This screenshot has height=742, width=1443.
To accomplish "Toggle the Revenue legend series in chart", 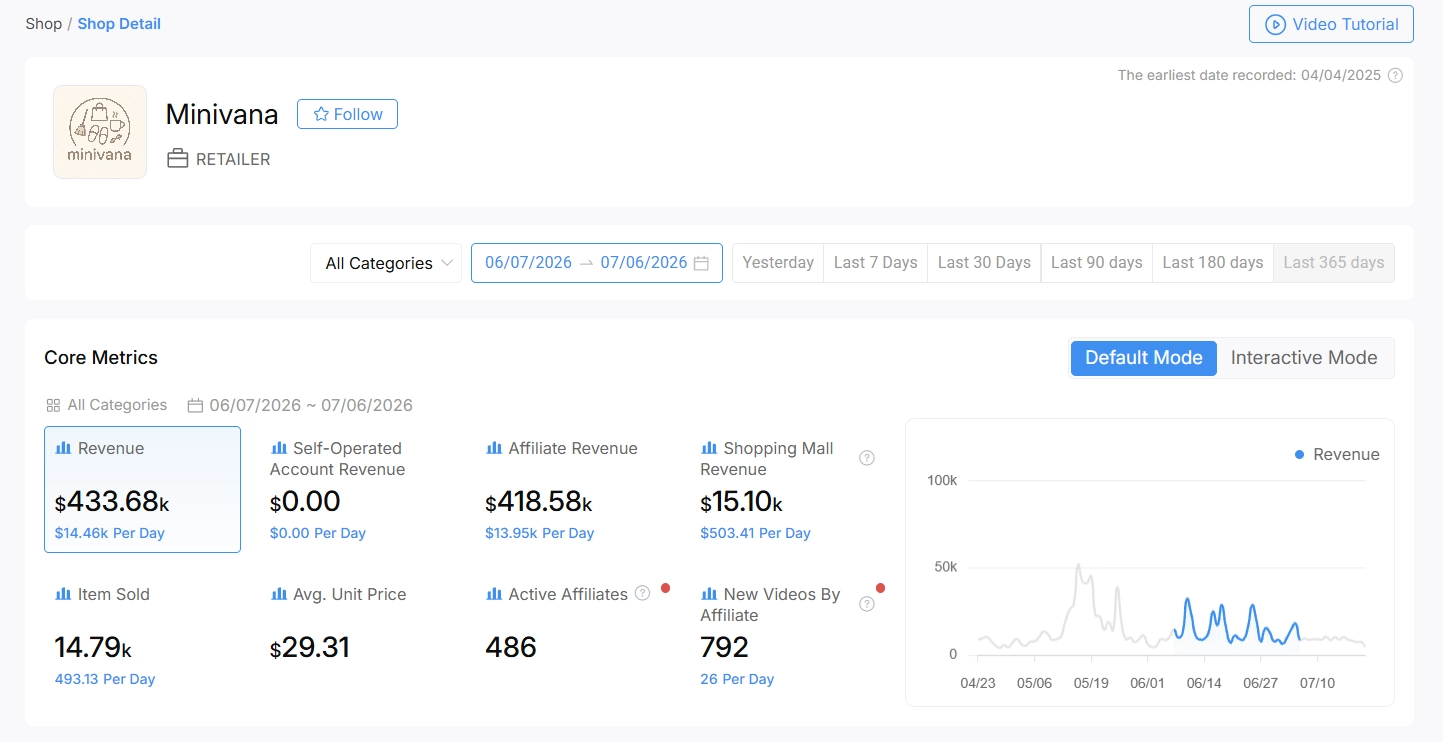I will [1337, 454].
